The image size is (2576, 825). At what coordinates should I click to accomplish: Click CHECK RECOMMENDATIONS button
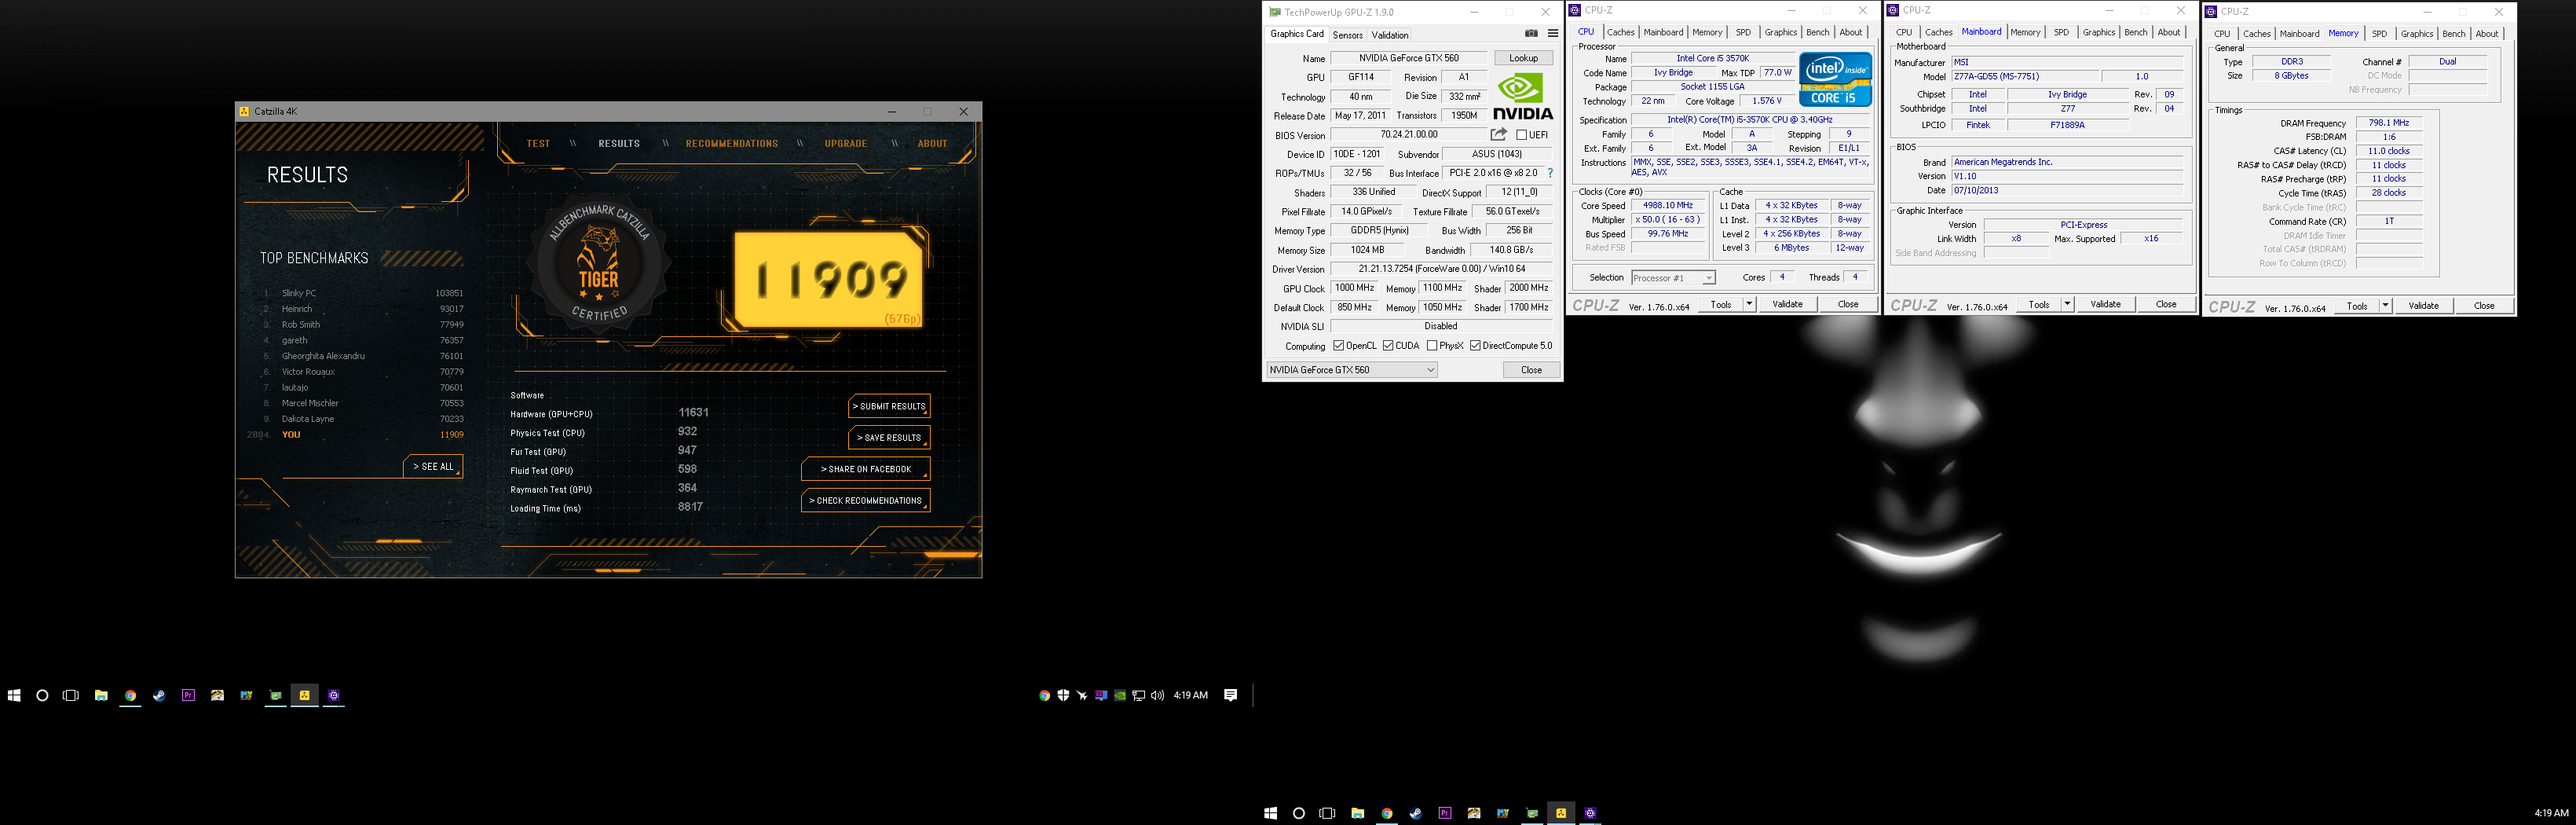point(866,501)
